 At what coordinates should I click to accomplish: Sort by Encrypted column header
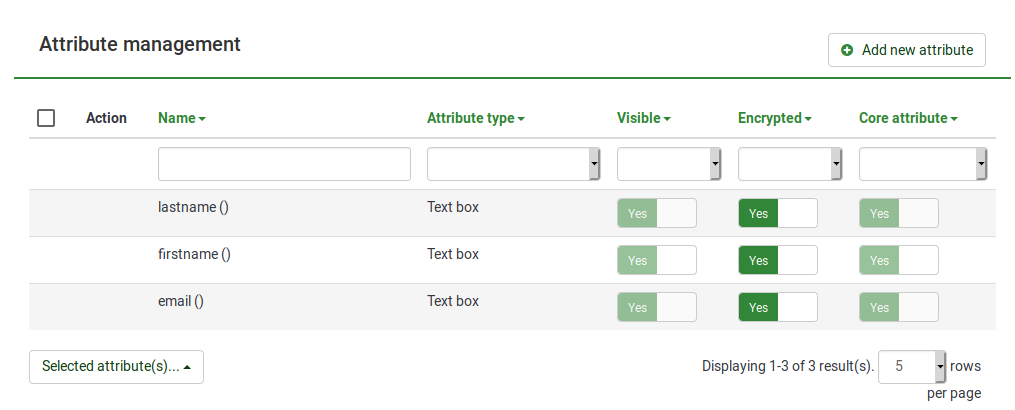click(x=774, y=118)
